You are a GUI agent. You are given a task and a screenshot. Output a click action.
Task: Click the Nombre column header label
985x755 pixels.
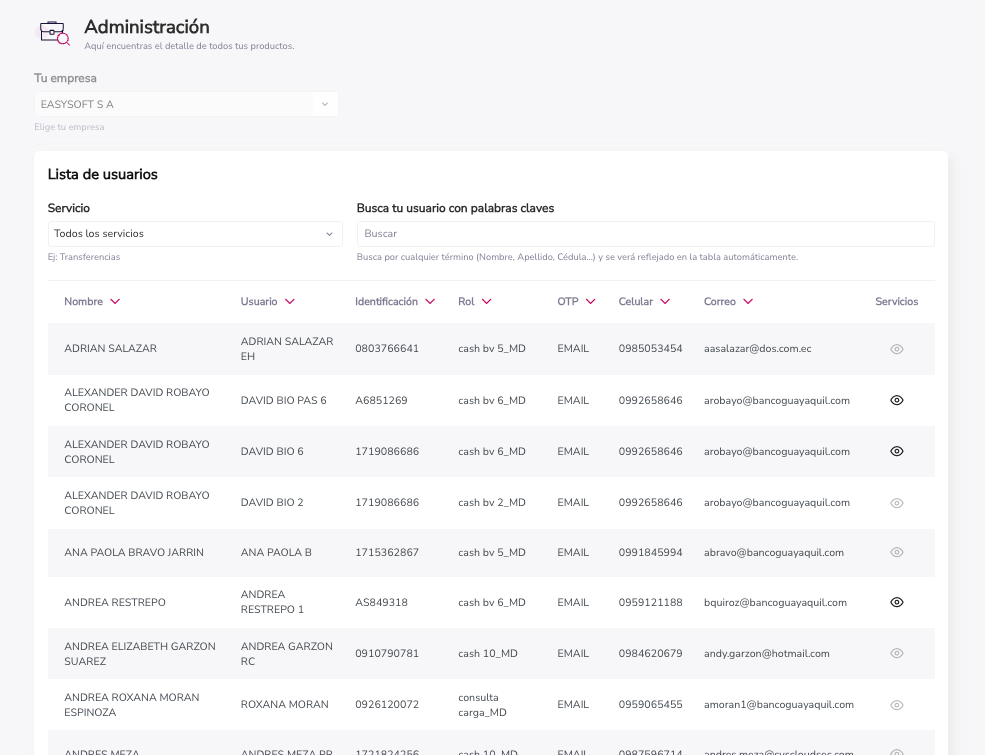click(x=83, y=302)
